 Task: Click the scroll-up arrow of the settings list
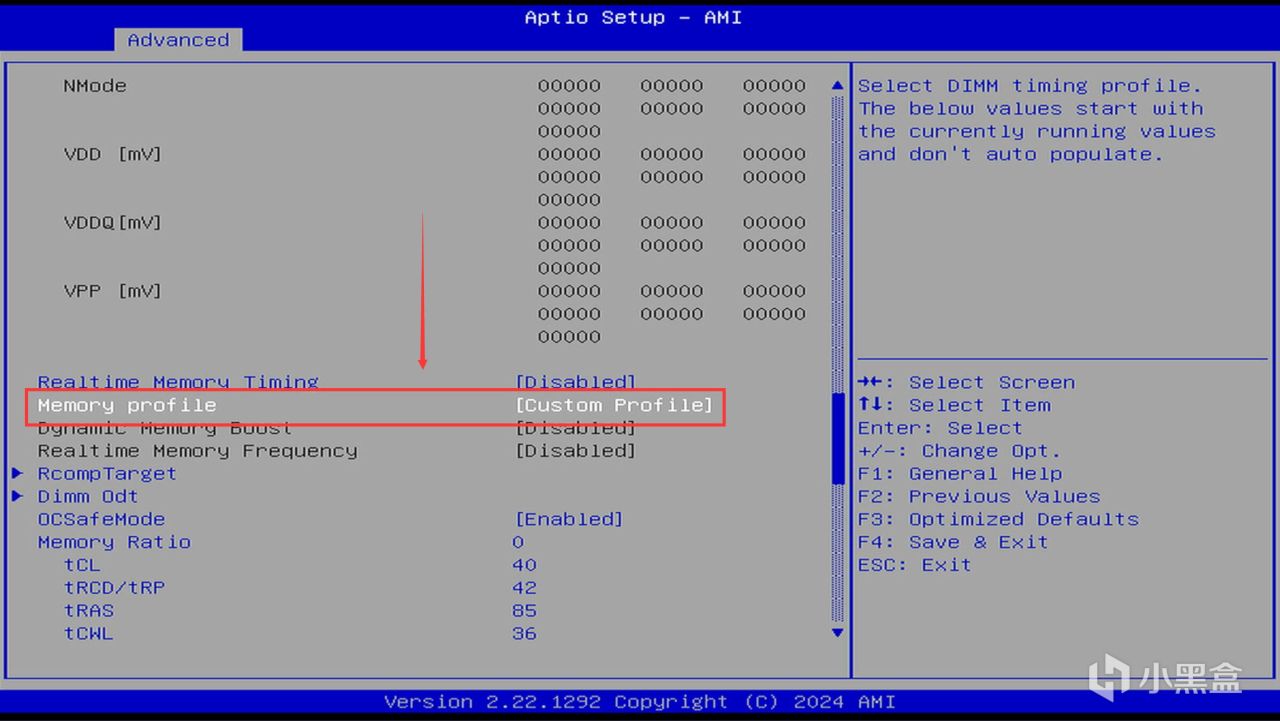838,86
